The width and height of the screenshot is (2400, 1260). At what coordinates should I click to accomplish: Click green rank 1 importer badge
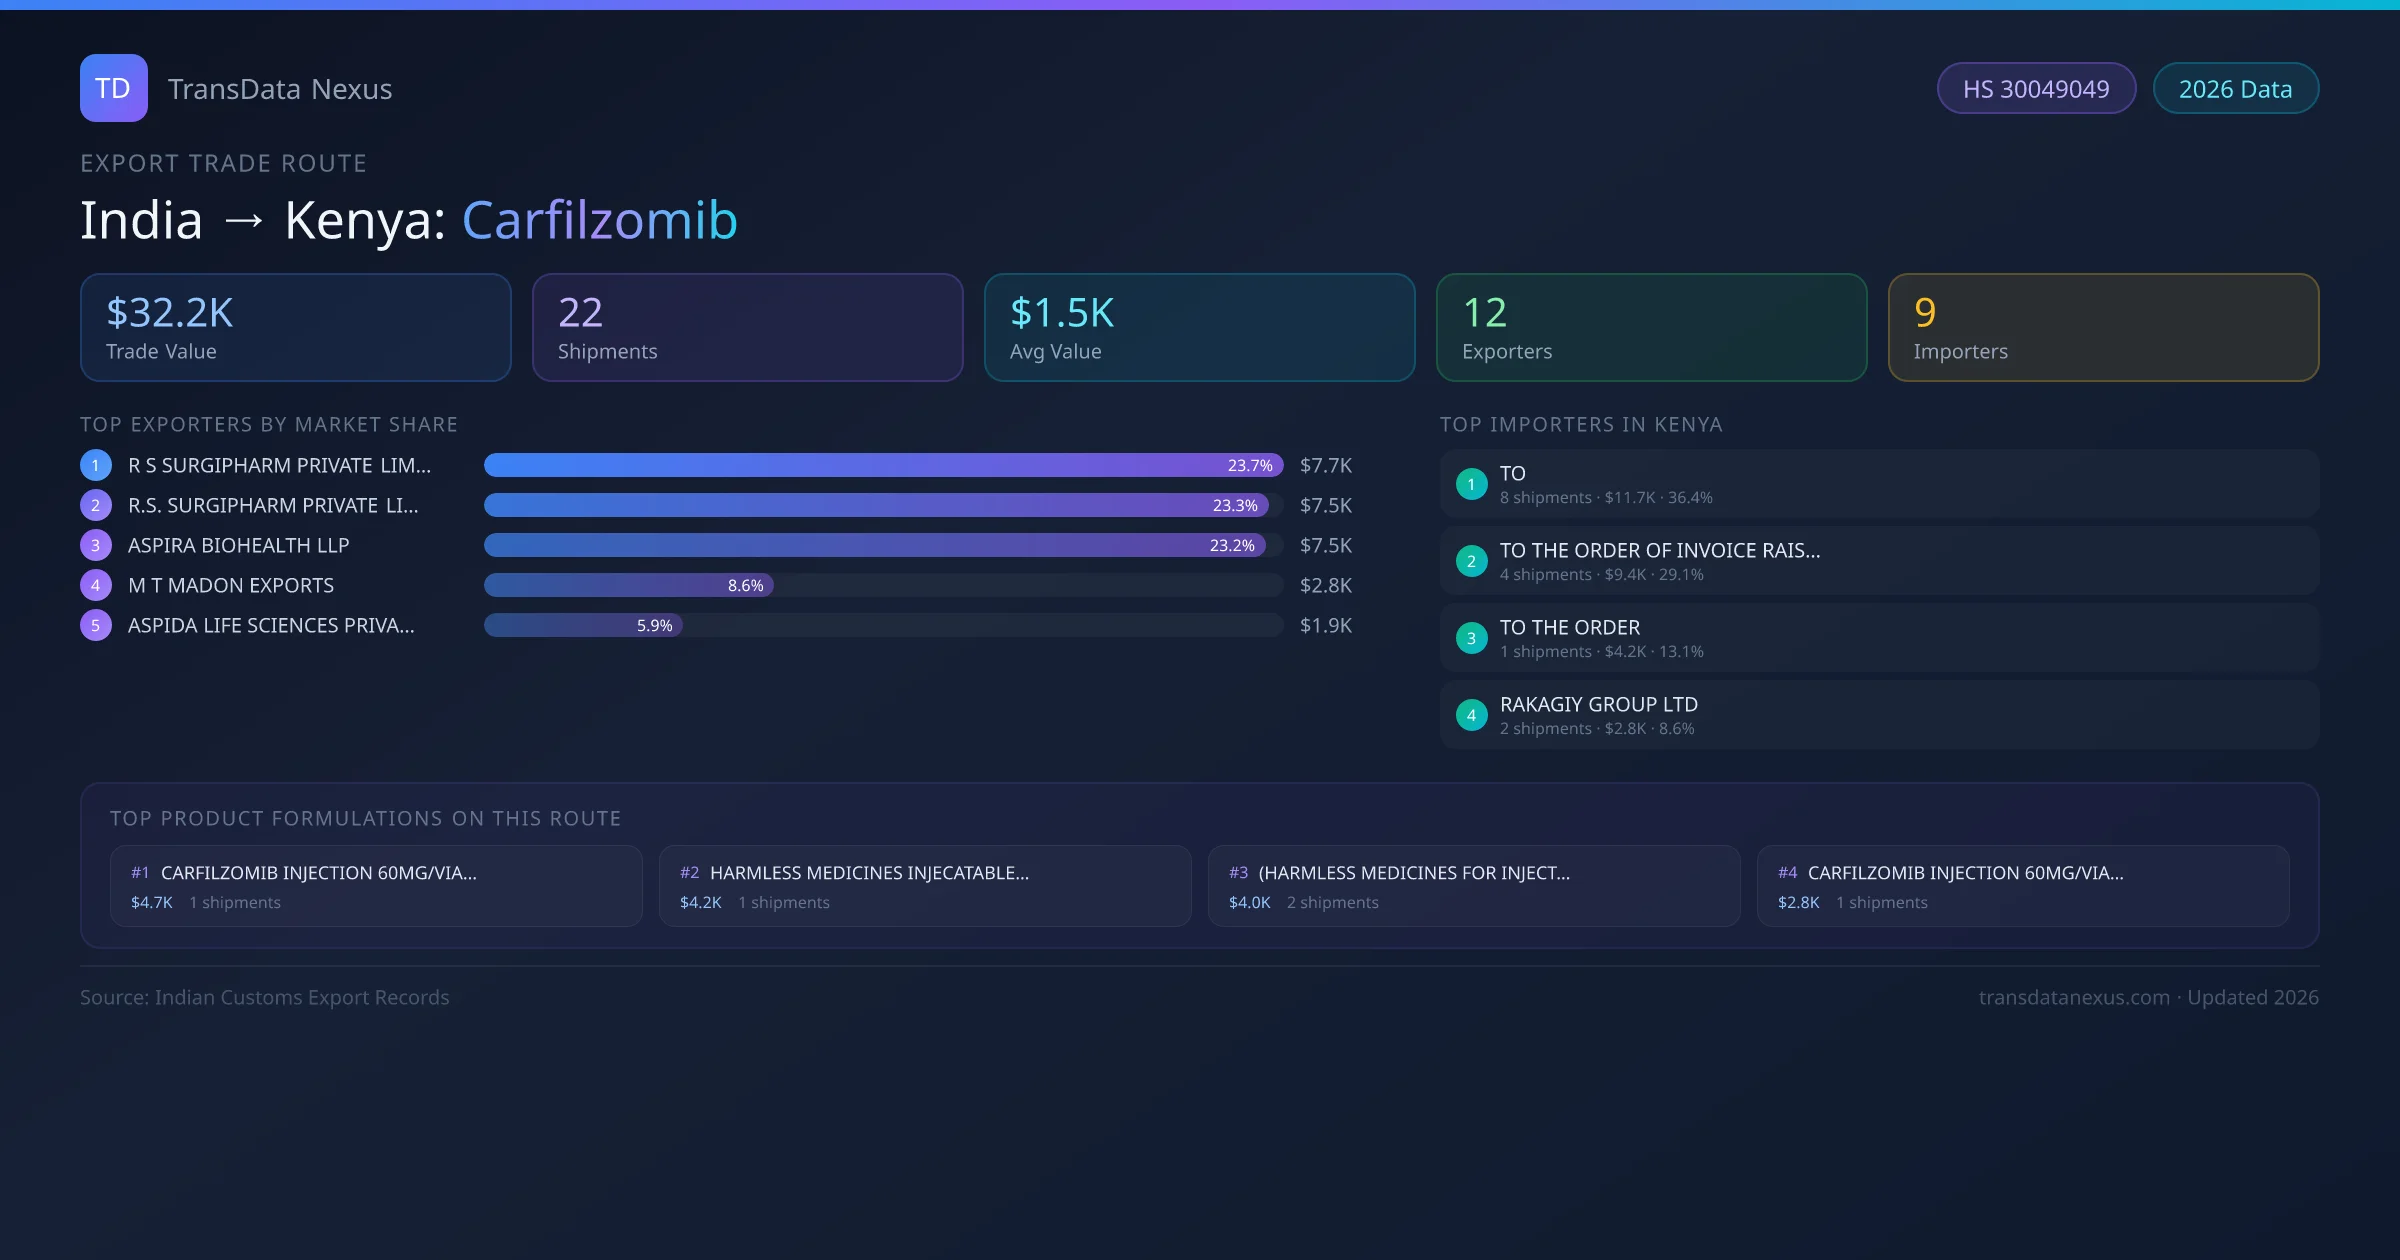click(1471, 484)
